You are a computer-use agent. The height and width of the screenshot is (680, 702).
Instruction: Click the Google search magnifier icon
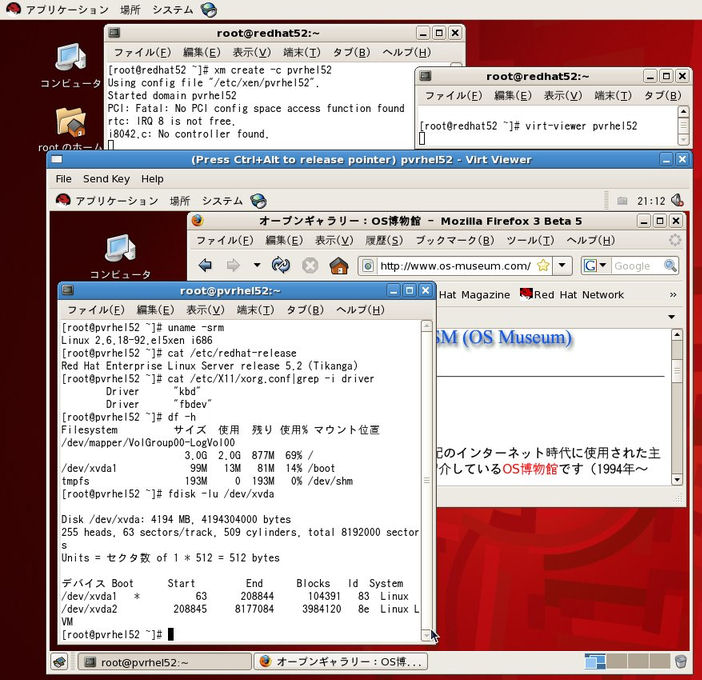(x=670, y=265)
